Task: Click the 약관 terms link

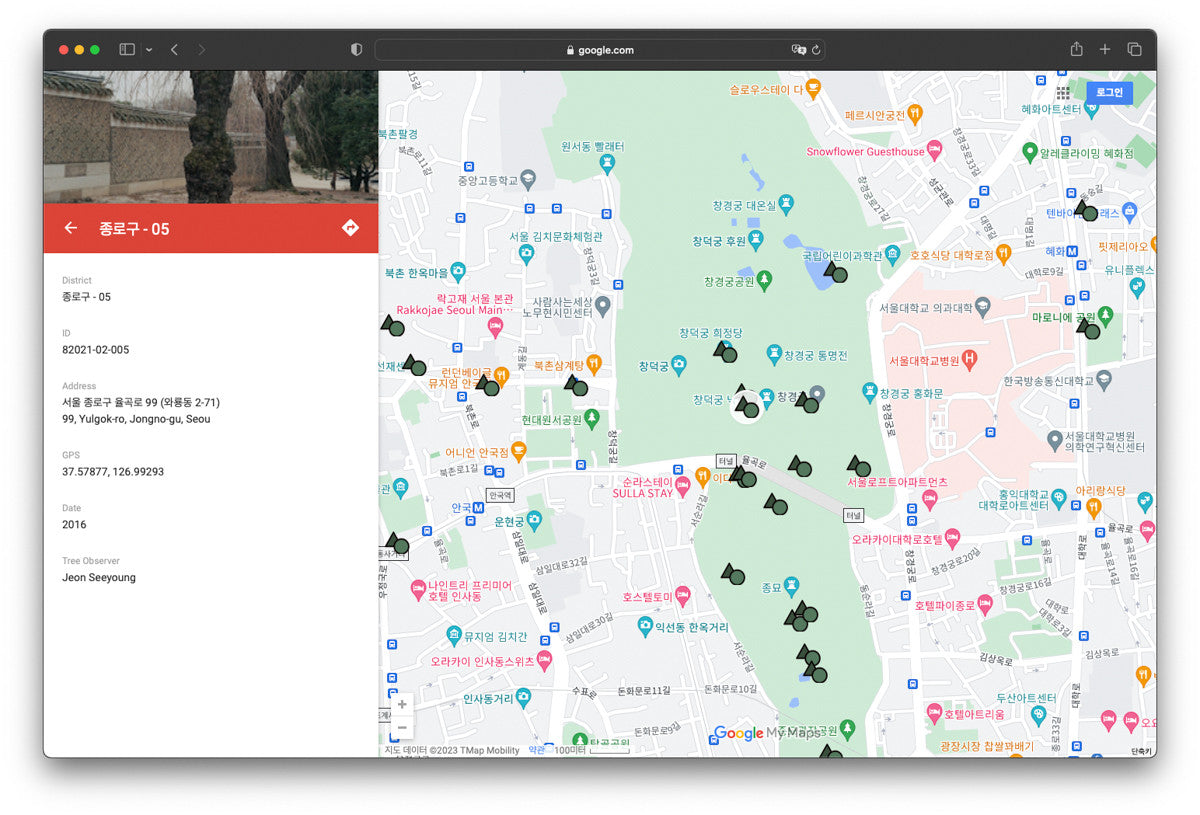Action: 537,750
